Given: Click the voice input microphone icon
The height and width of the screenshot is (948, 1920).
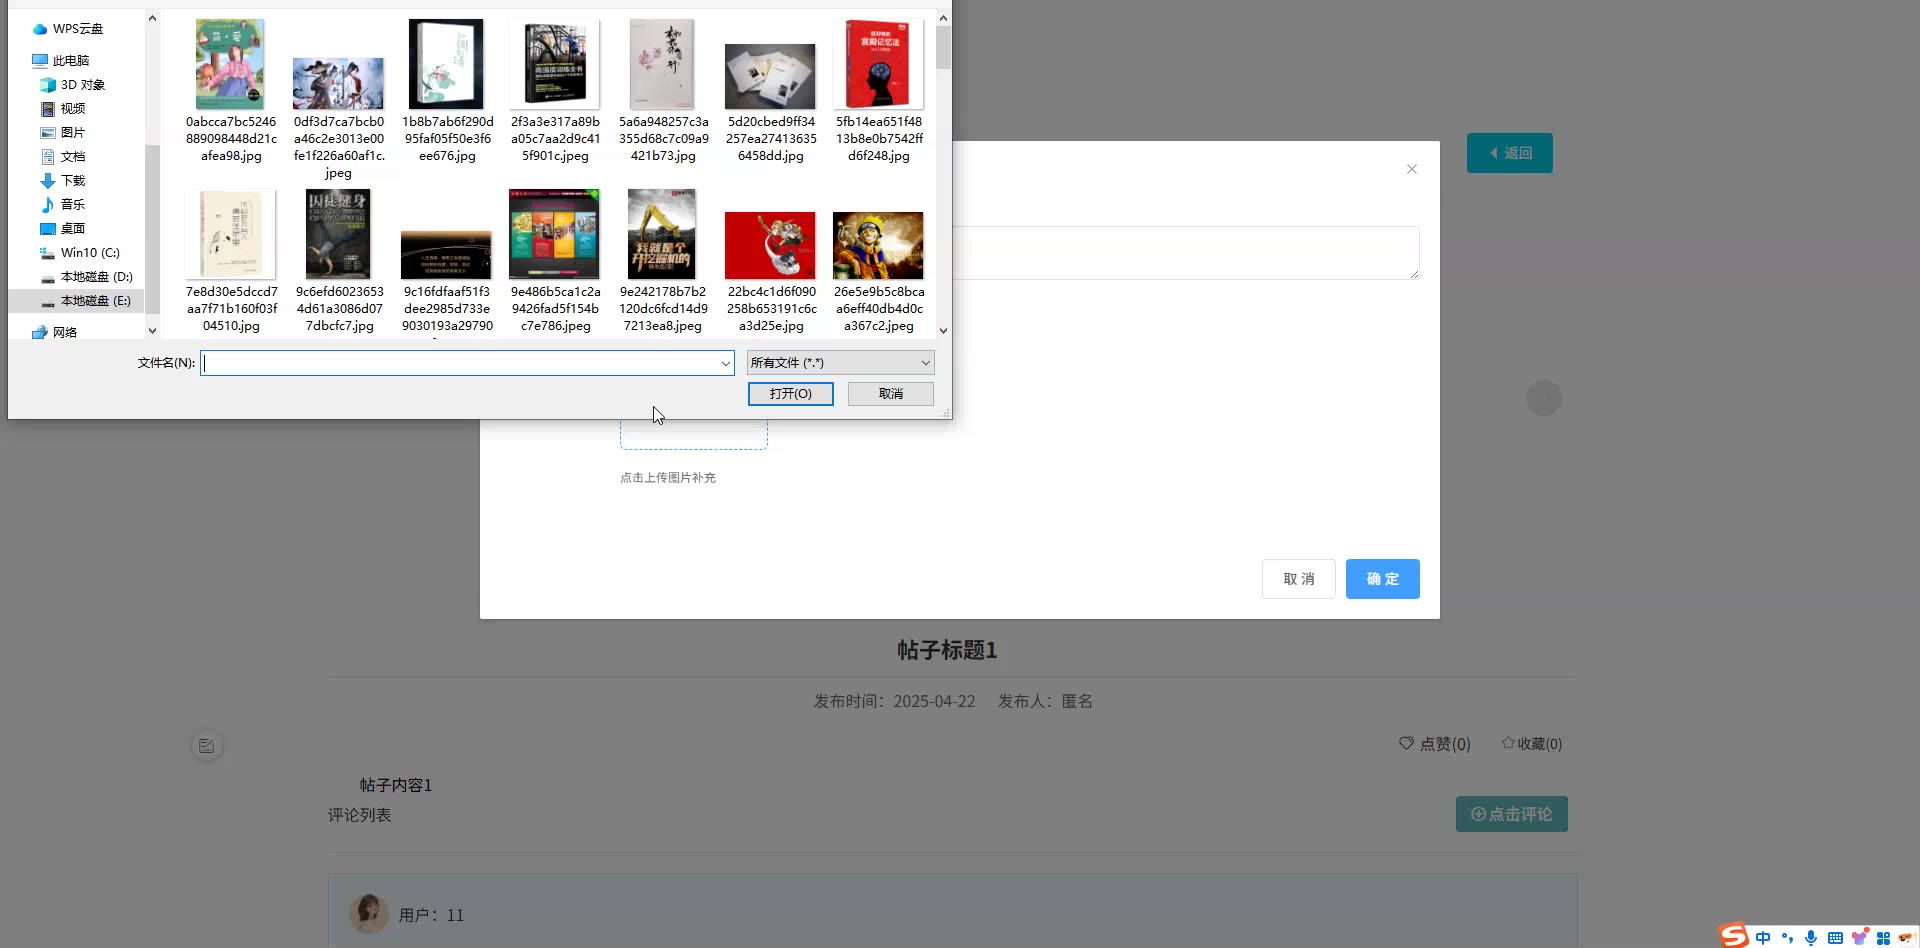Looking at the screenshot, I should pyautogui.click(x=1811, y=938).
